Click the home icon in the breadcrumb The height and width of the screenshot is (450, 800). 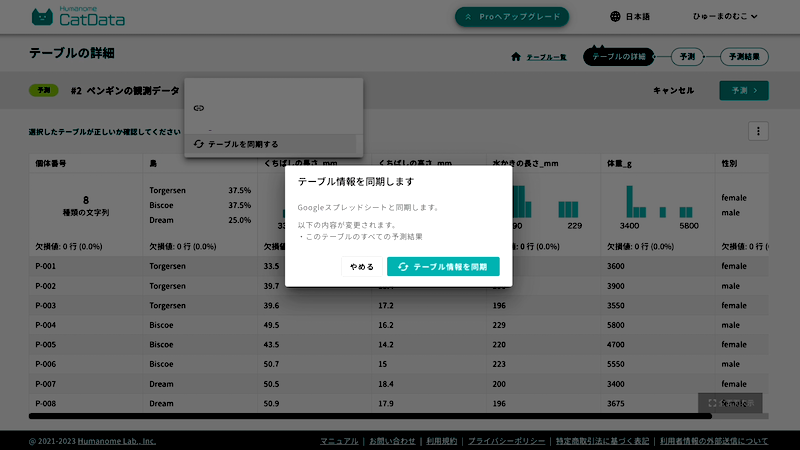click(516, 57)
